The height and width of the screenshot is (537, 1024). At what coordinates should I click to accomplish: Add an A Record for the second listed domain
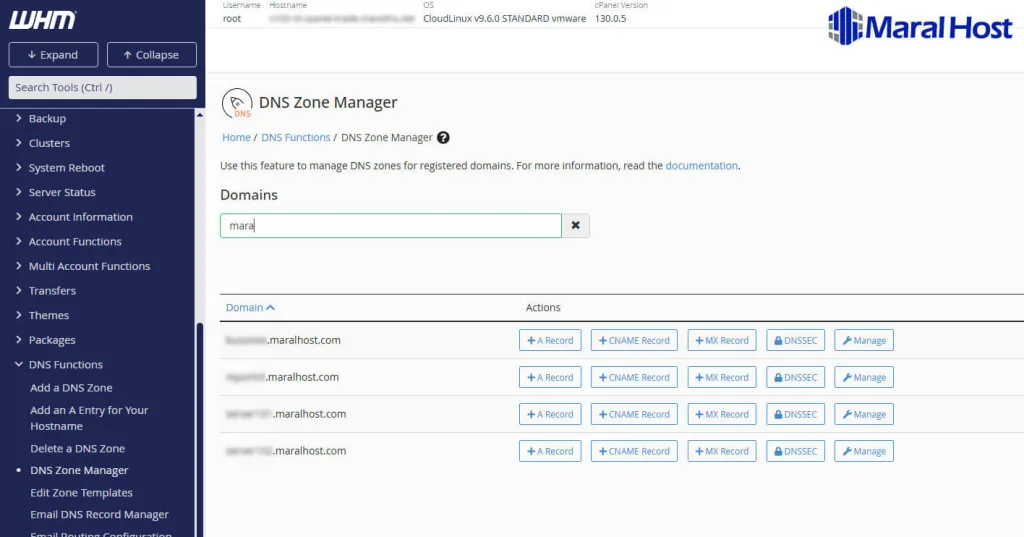point(550,378)
